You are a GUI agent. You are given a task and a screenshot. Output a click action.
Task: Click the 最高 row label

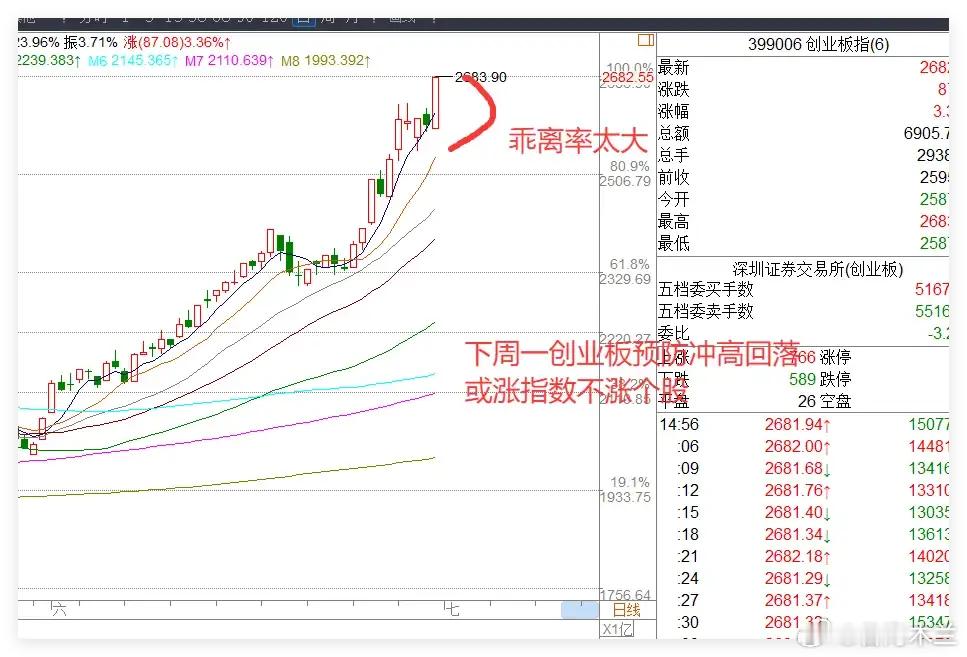click(x=673, y=221)
